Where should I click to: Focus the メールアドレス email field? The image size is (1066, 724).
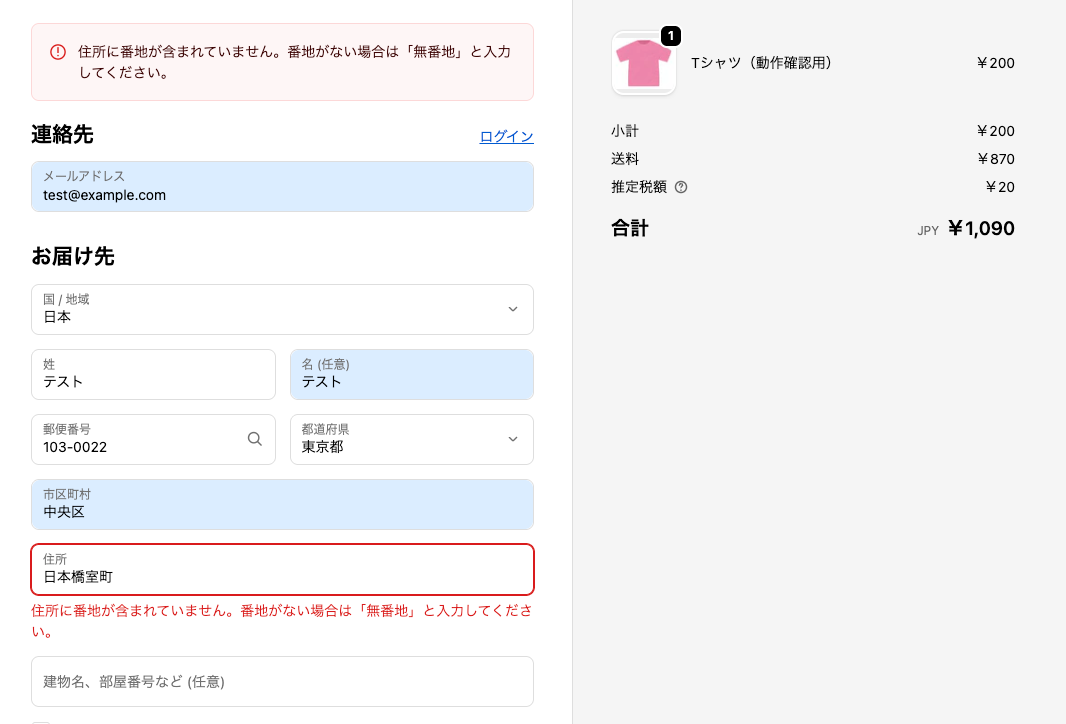point(282,187)
